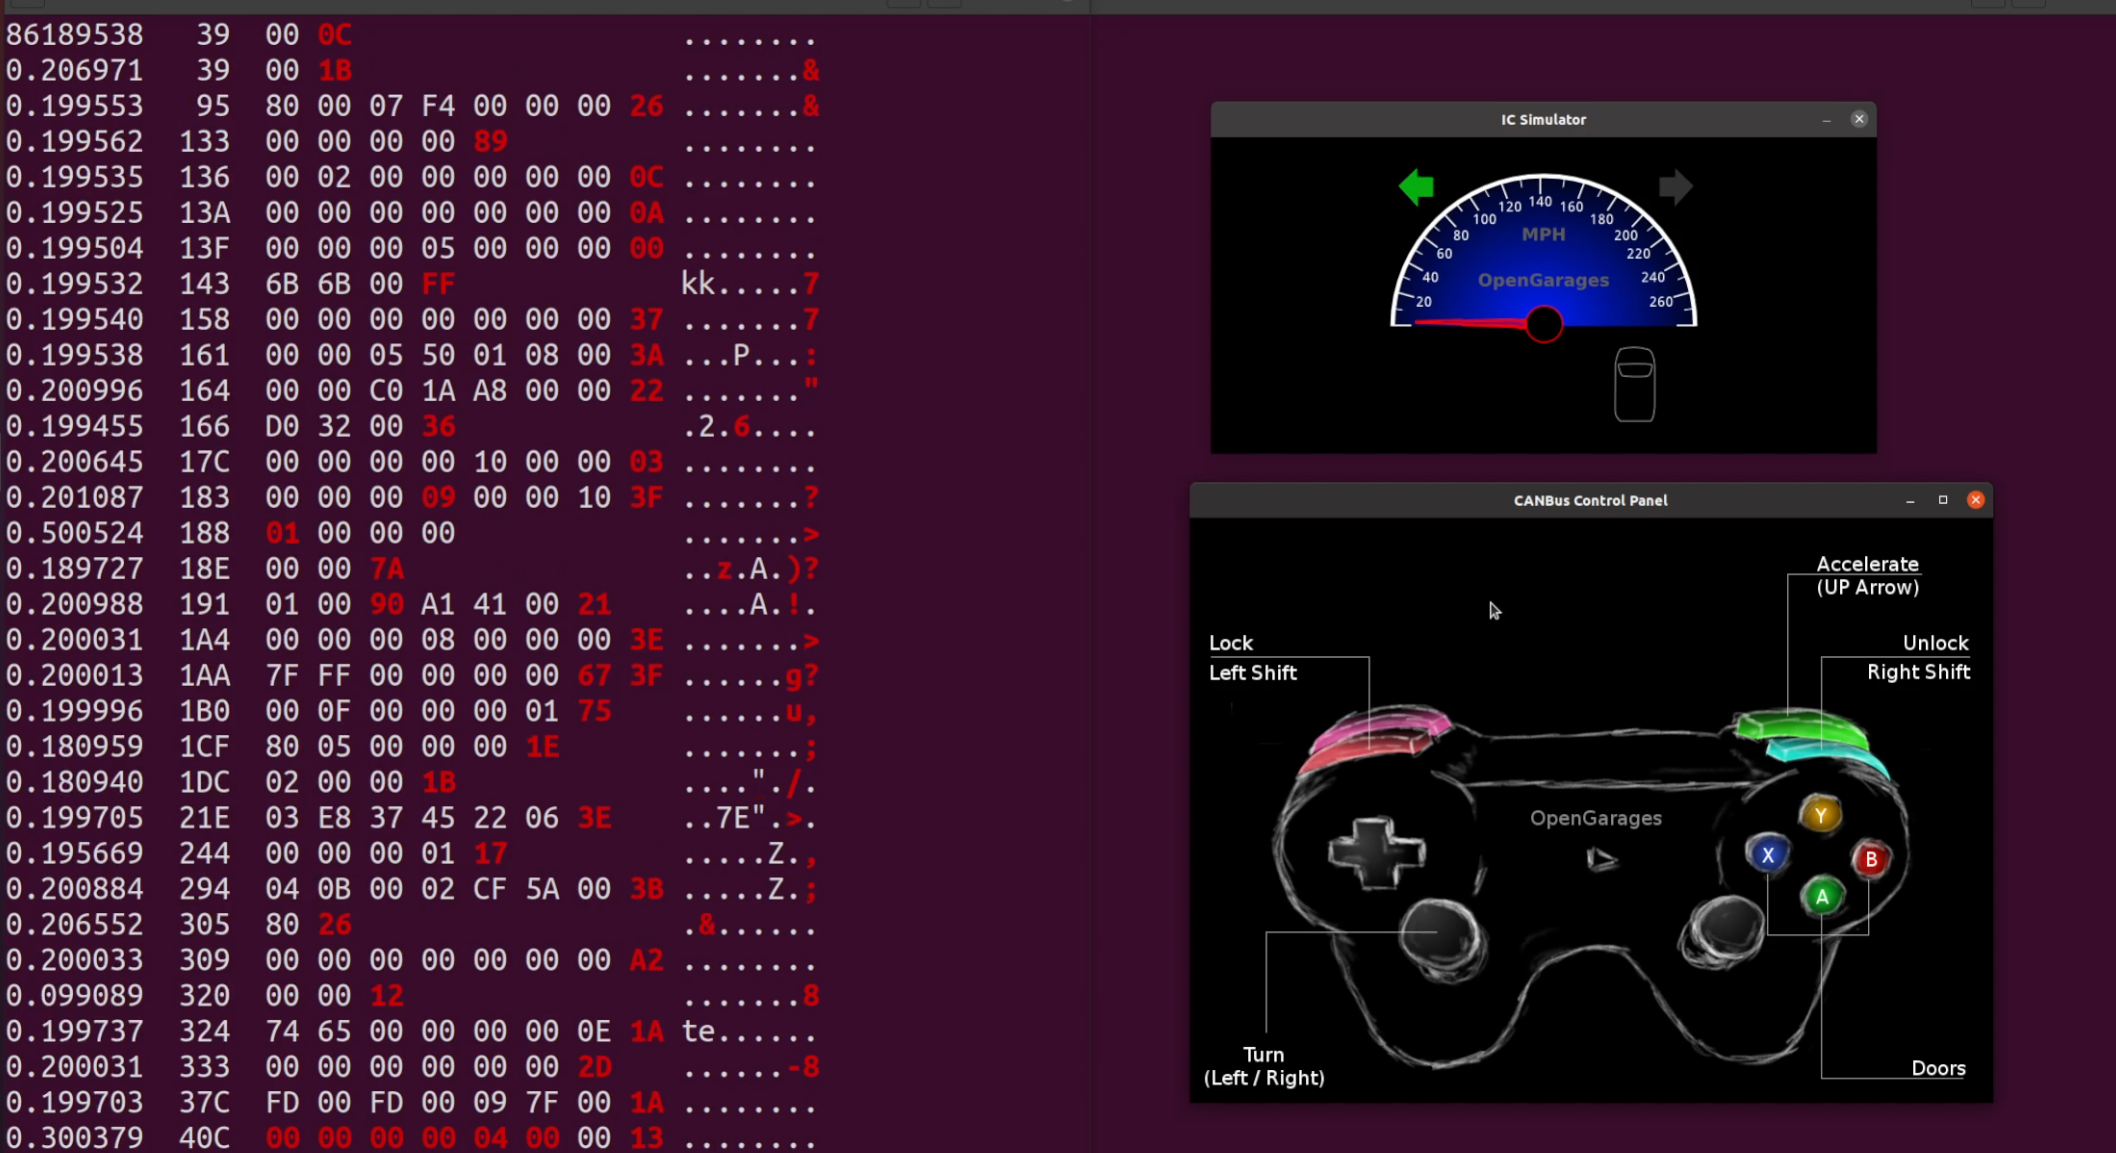Image resolution: width=2116 pixels, height=1153 pixels.
Task: Click the MPH label on speedometer
Action: (x=1543, y=234)
